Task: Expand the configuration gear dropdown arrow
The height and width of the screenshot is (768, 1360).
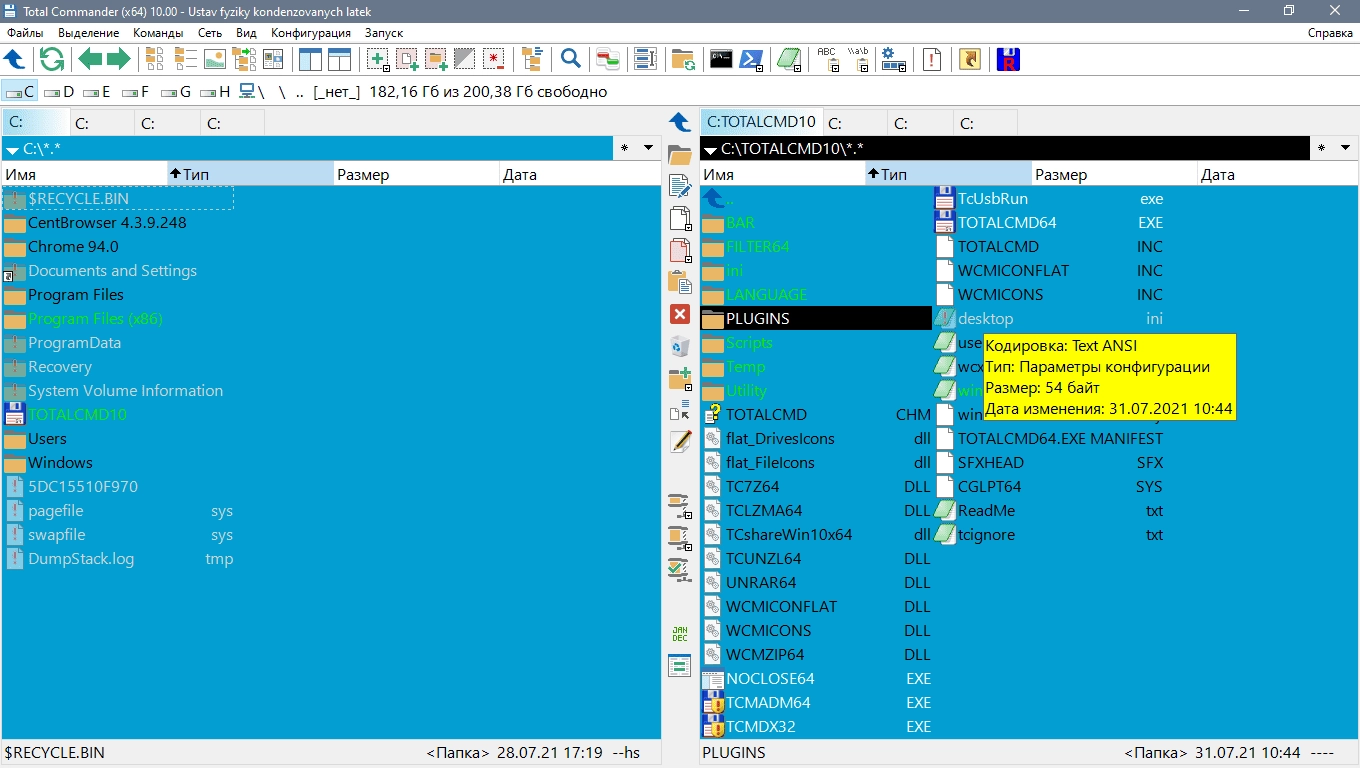Action: 903,68
